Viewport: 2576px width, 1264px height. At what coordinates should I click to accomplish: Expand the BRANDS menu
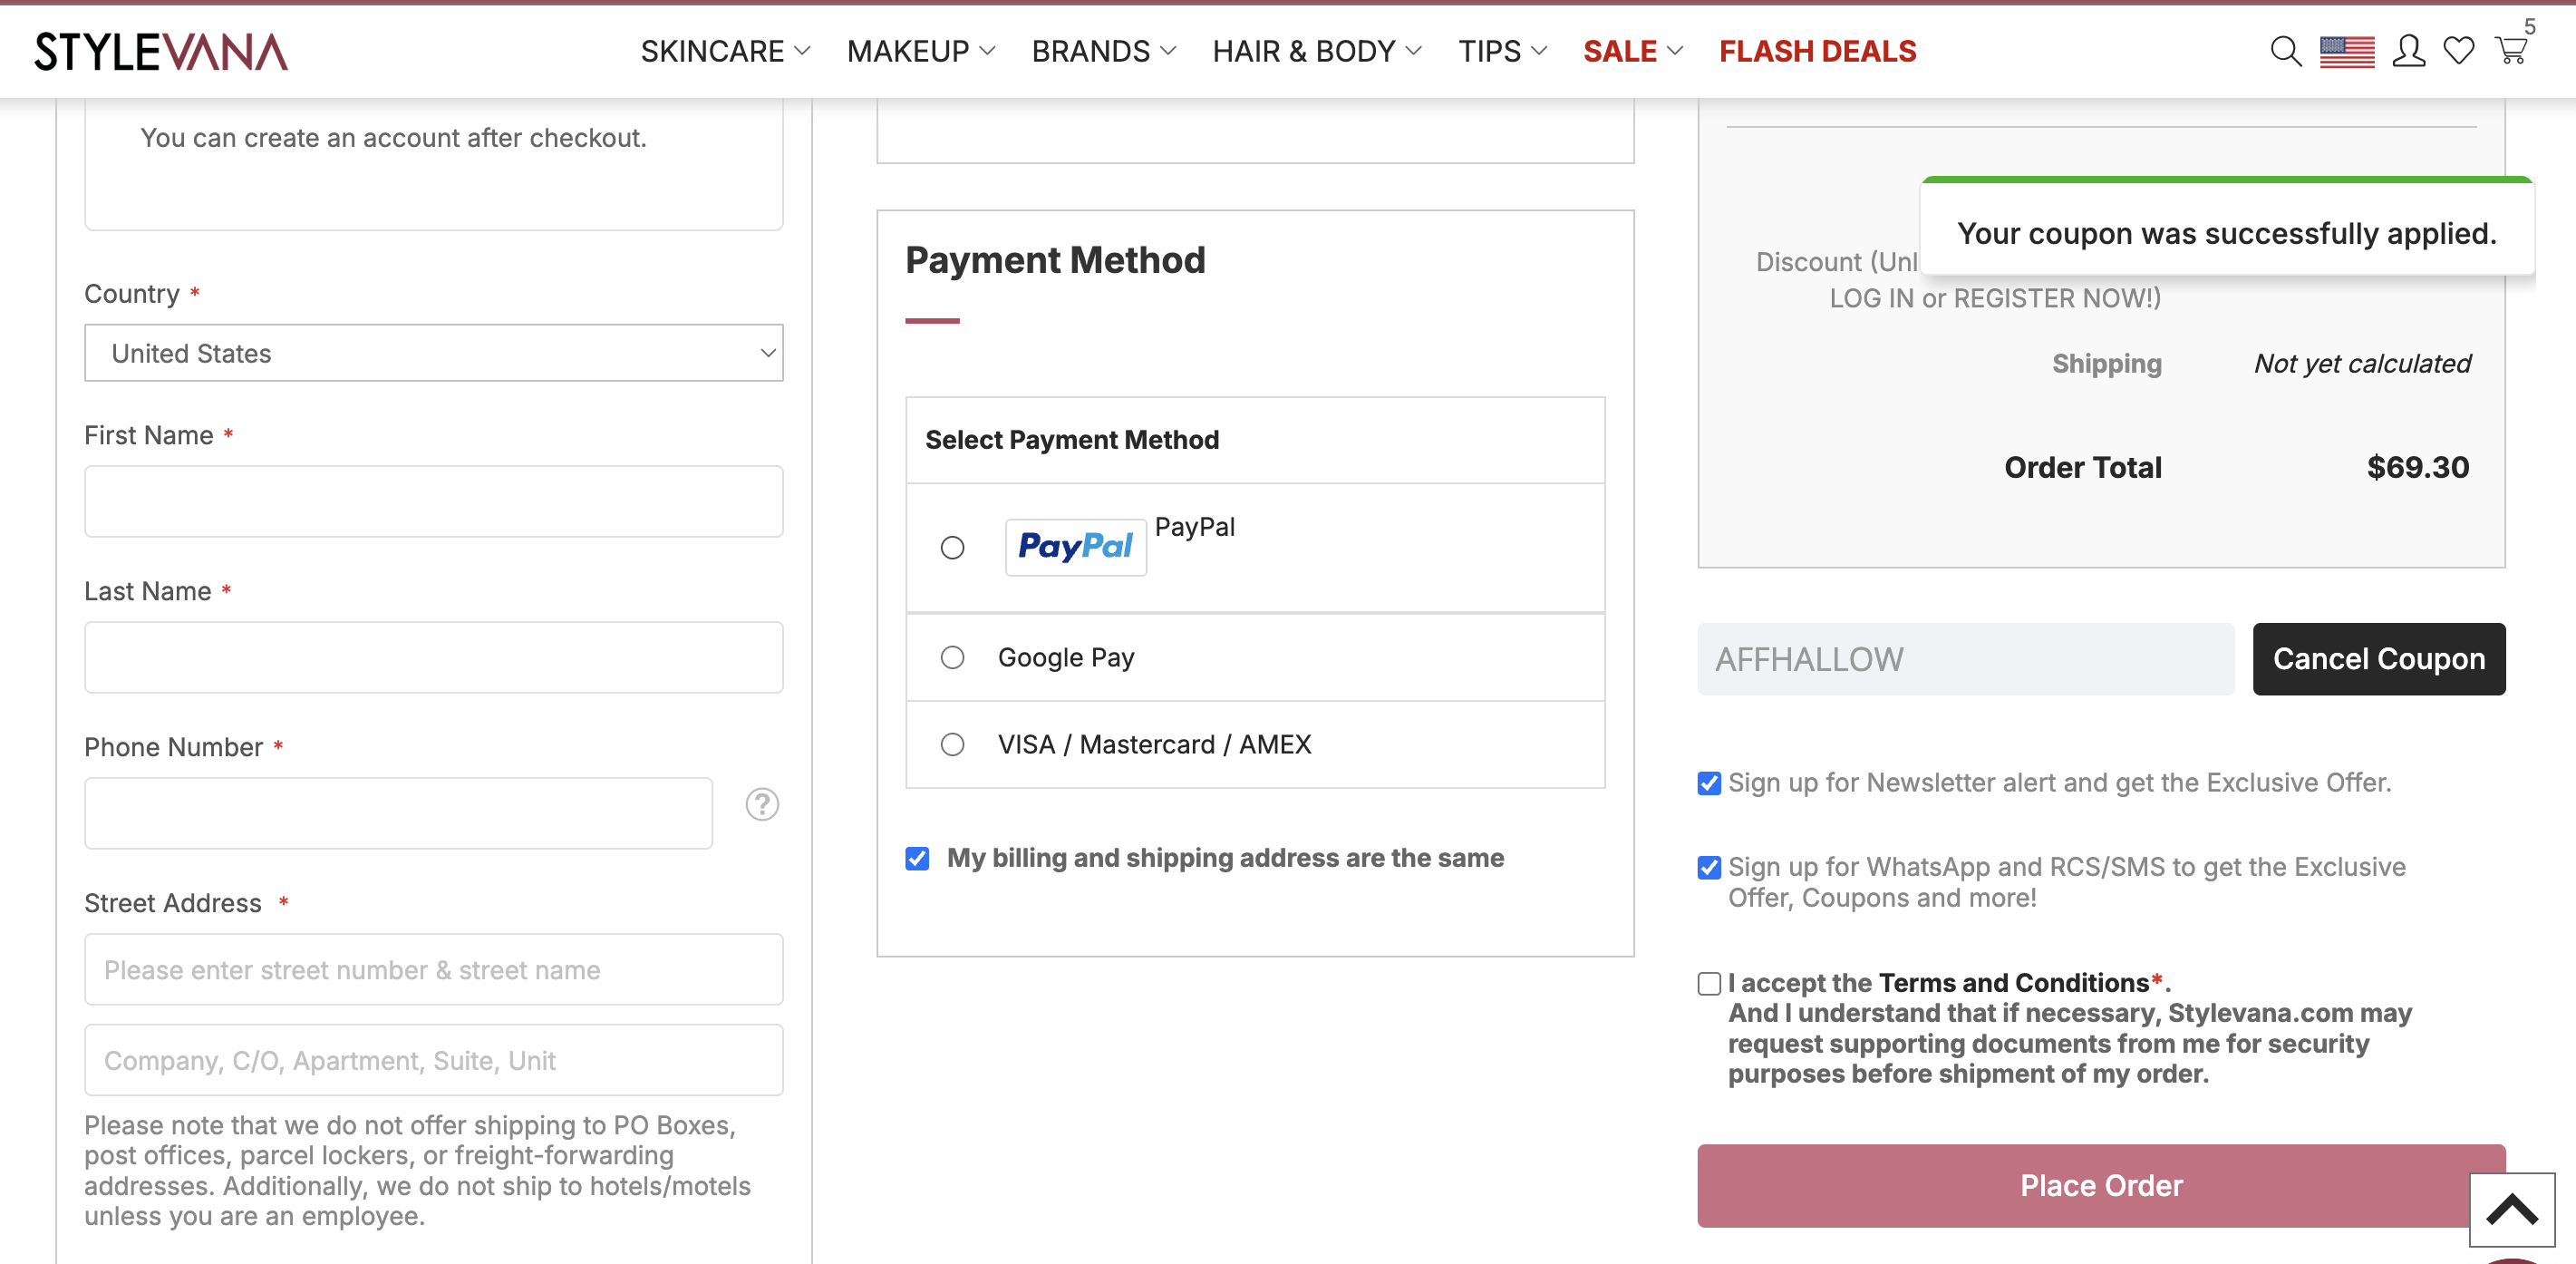pos(1104,51)
